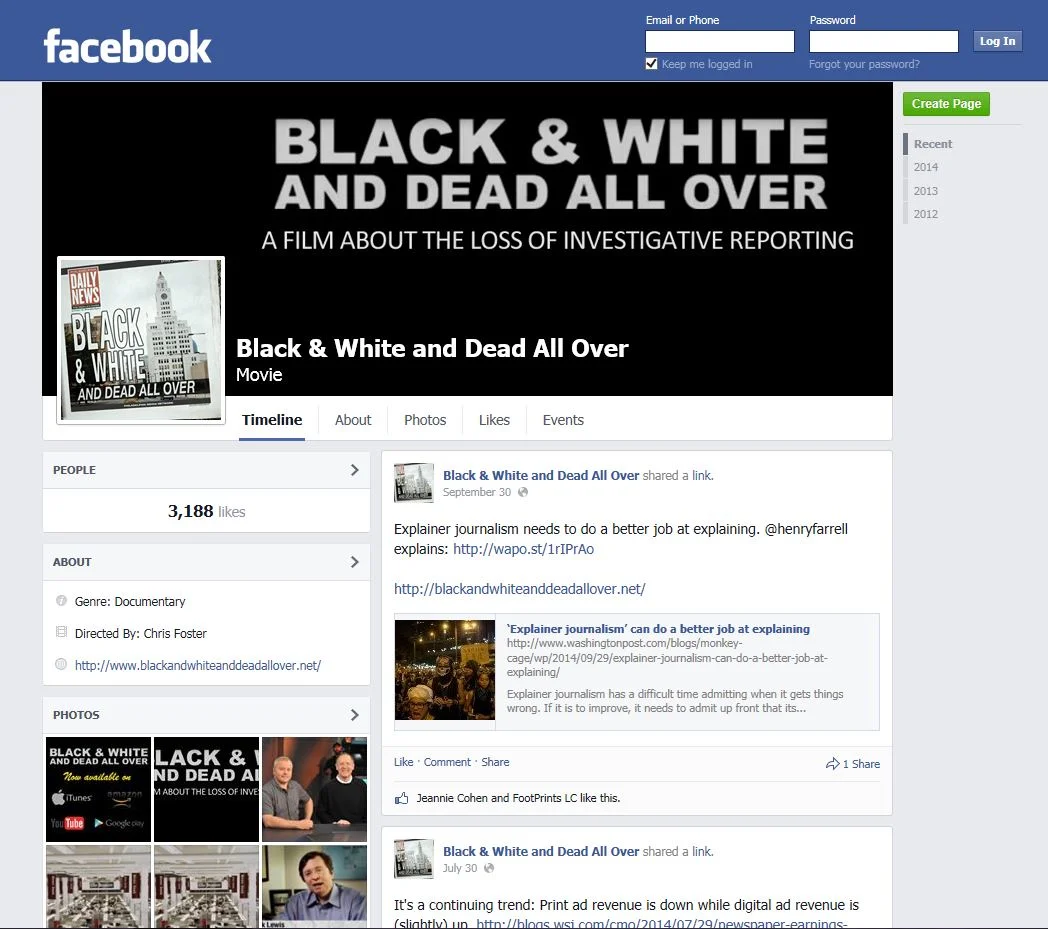The height and width of the screenshot is (929, 1048).
Task: Open the Now available on iTunes photo
Action: pos(98,789)
